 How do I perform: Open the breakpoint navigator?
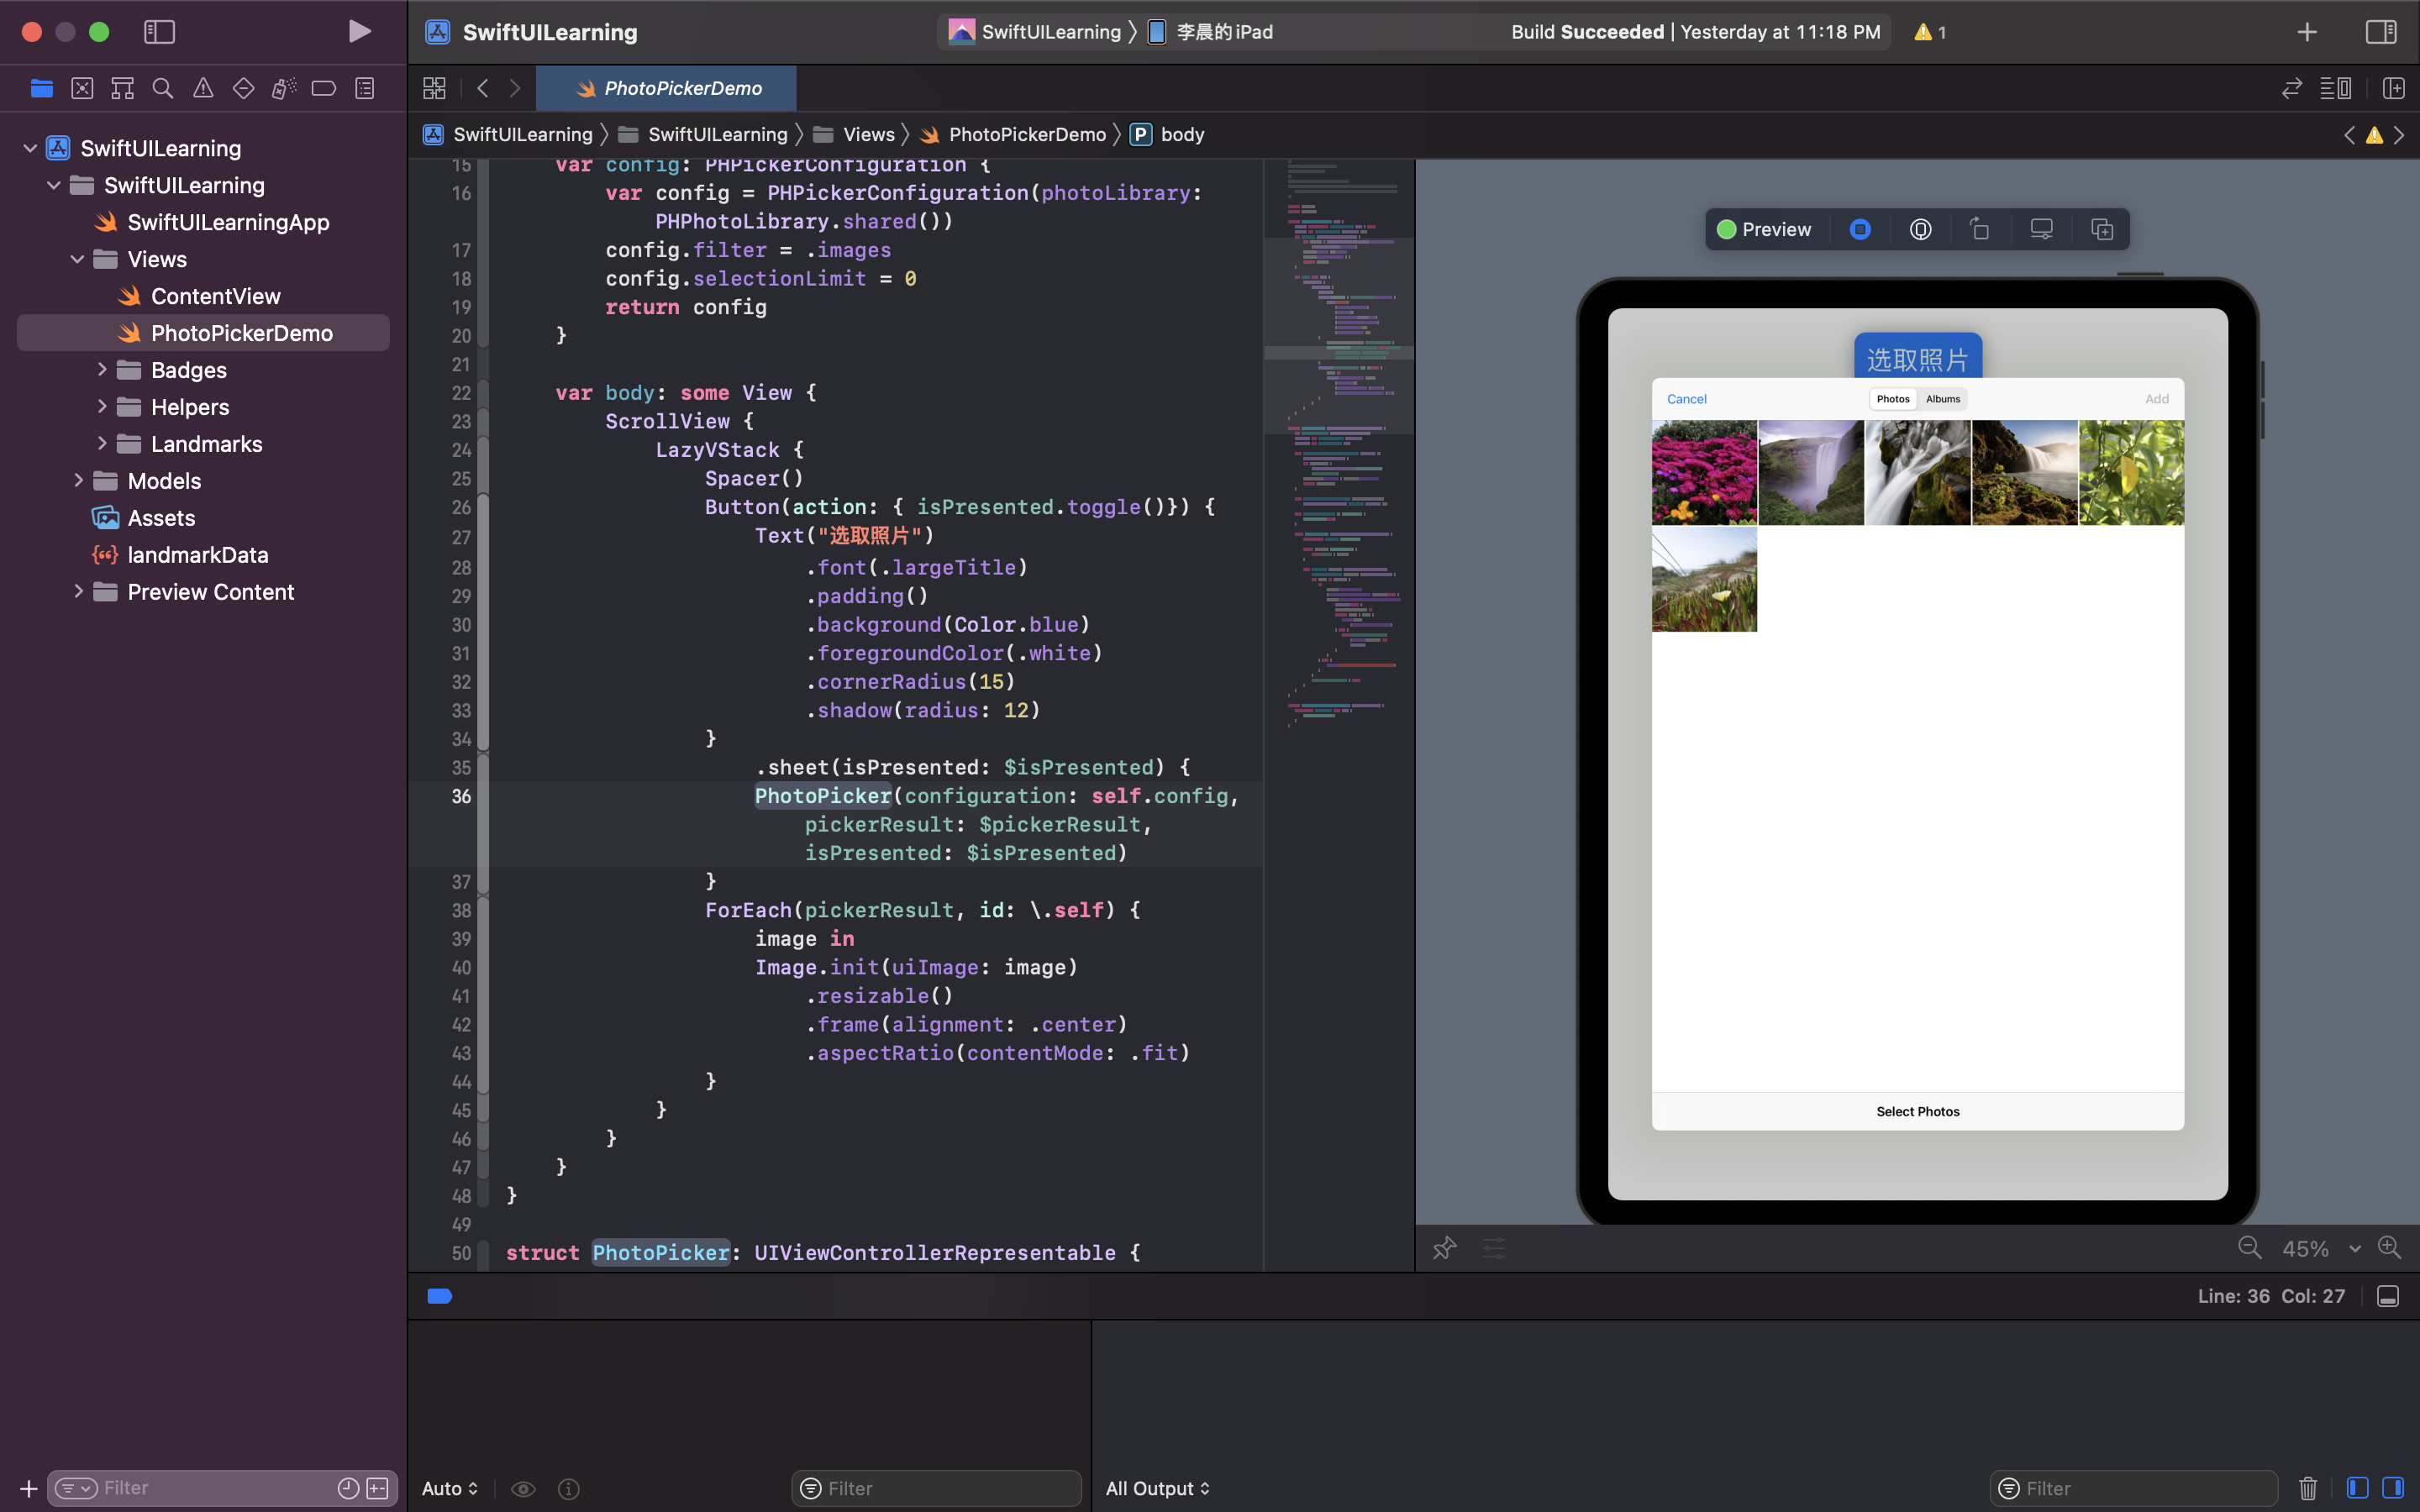(x=323, y=88)
